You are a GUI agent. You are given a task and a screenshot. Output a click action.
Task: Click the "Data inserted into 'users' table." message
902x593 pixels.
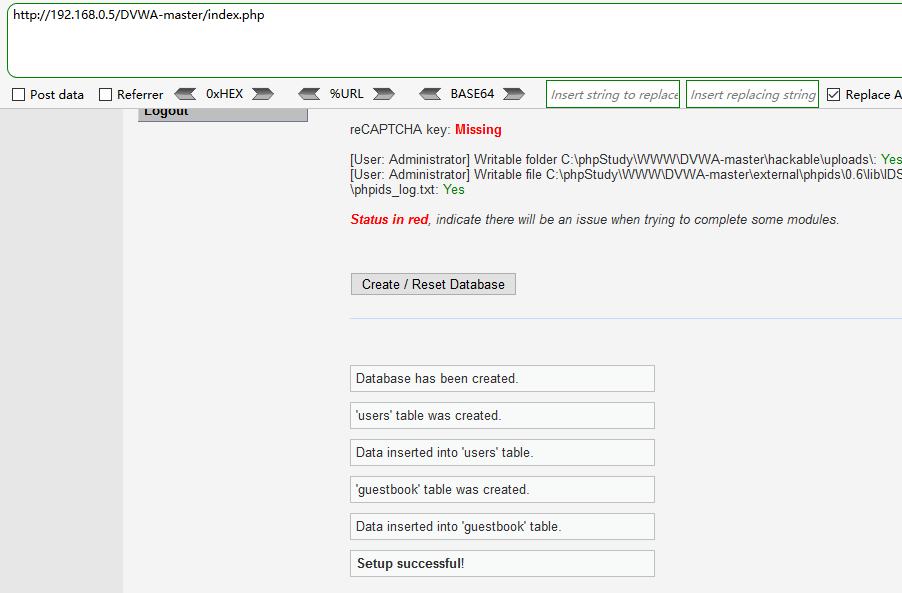502,453
